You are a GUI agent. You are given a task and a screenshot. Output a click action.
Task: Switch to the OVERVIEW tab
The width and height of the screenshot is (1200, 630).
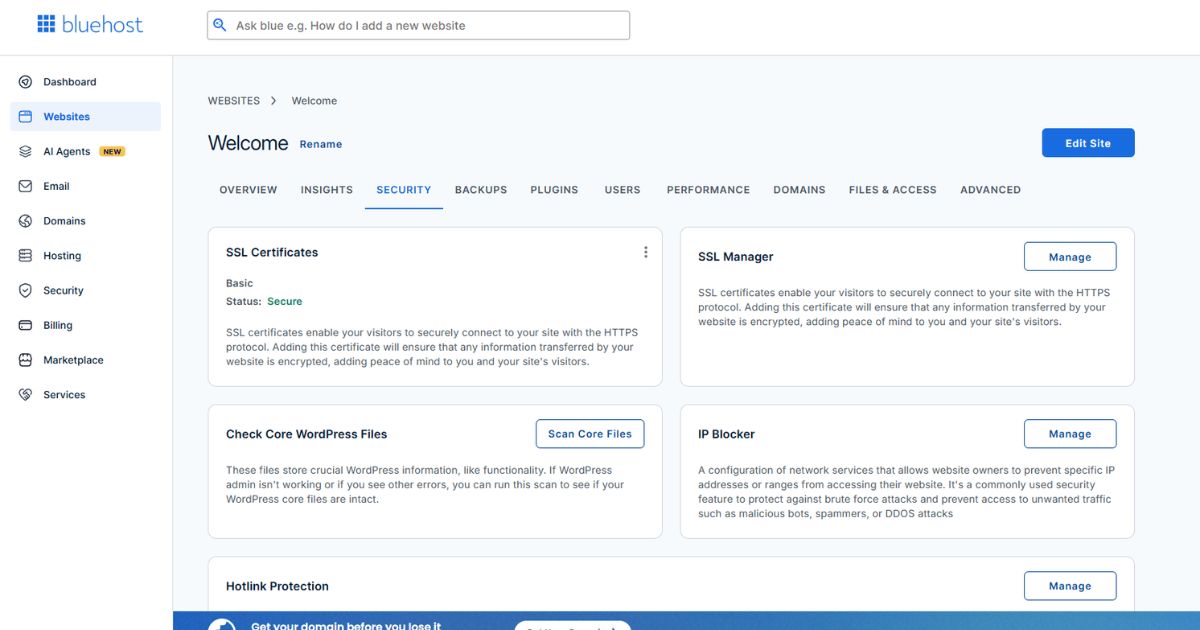pyautogui.click(x=248, y=190)
